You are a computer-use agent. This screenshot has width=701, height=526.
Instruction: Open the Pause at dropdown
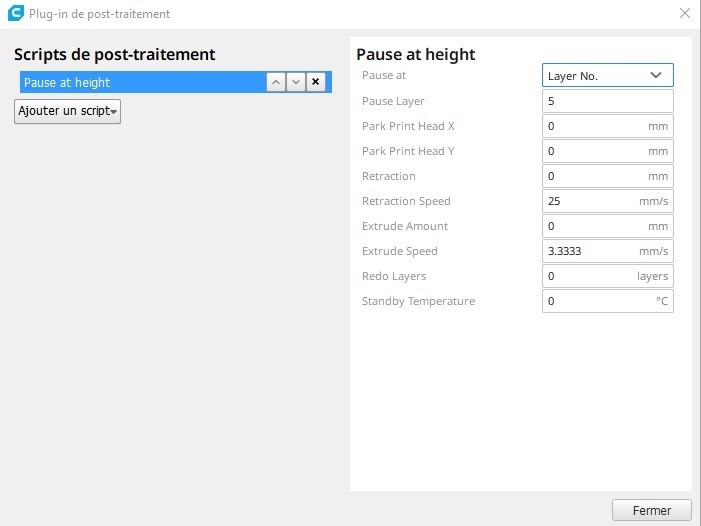pyautogui.click(x=607, y=75)
